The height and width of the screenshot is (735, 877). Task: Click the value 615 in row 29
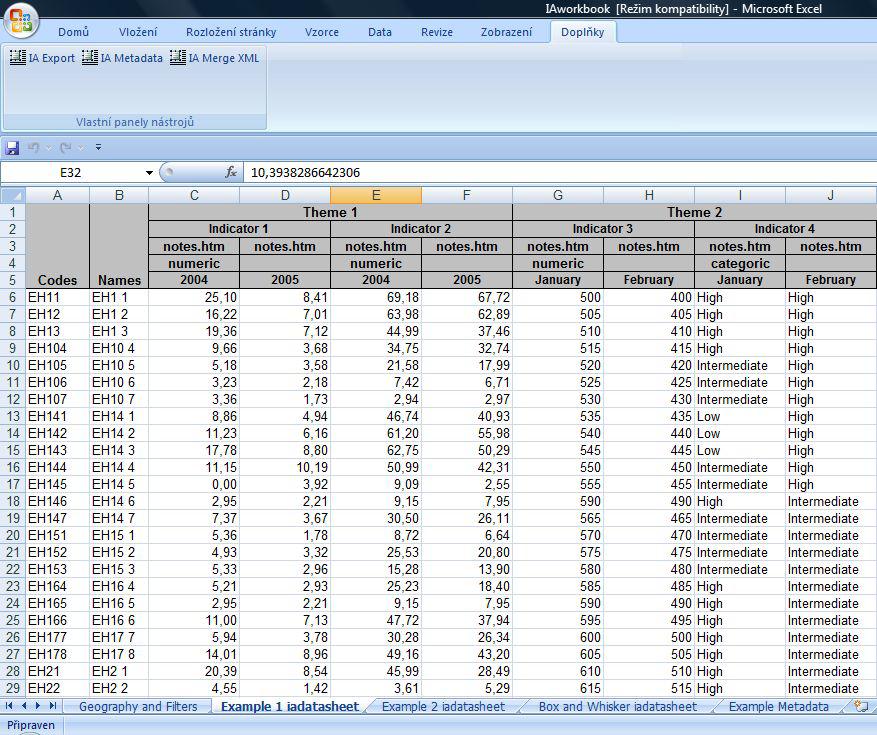(558, 688)
